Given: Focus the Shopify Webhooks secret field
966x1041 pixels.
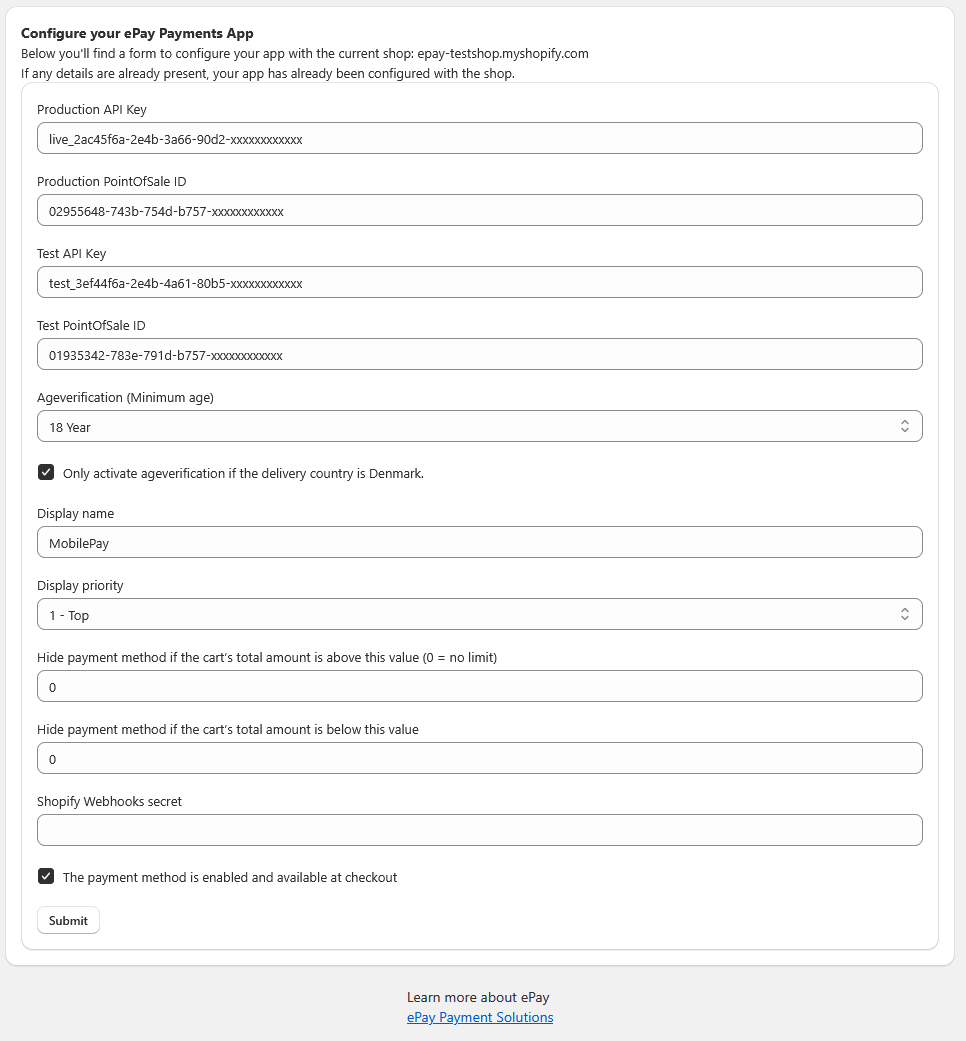Looking at the screenshot, I should 480,830.
